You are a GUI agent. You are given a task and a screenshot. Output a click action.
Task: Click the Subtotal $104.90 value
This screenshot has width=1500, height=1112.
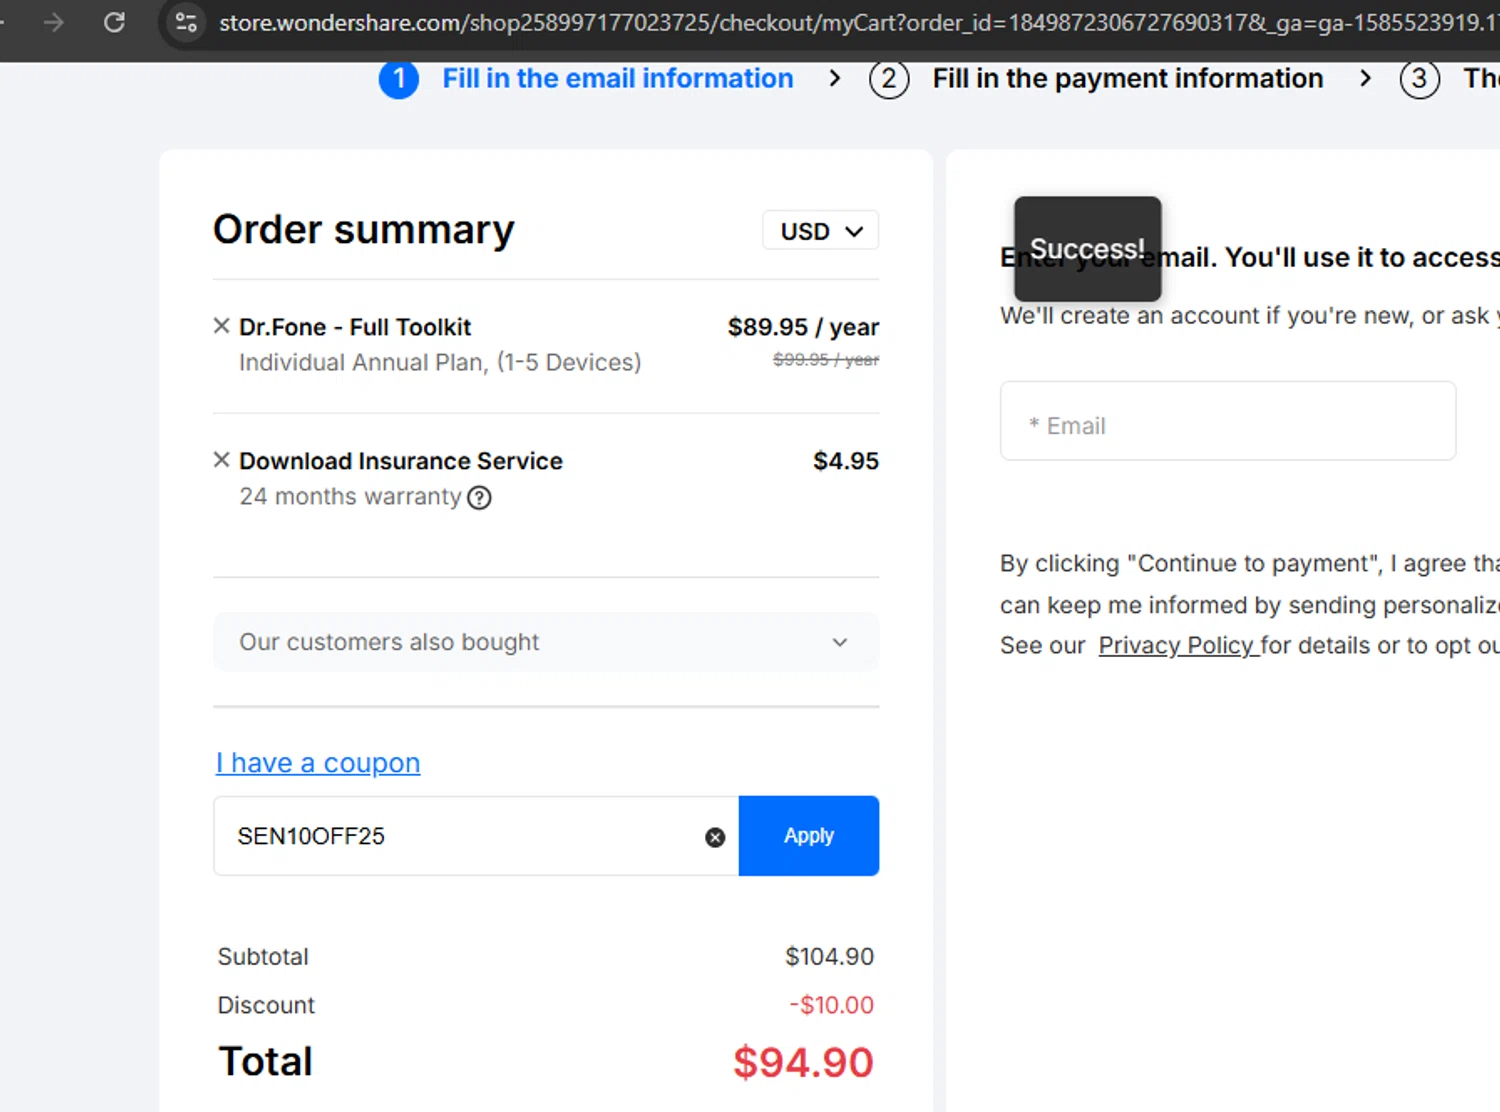pos(829,957)
